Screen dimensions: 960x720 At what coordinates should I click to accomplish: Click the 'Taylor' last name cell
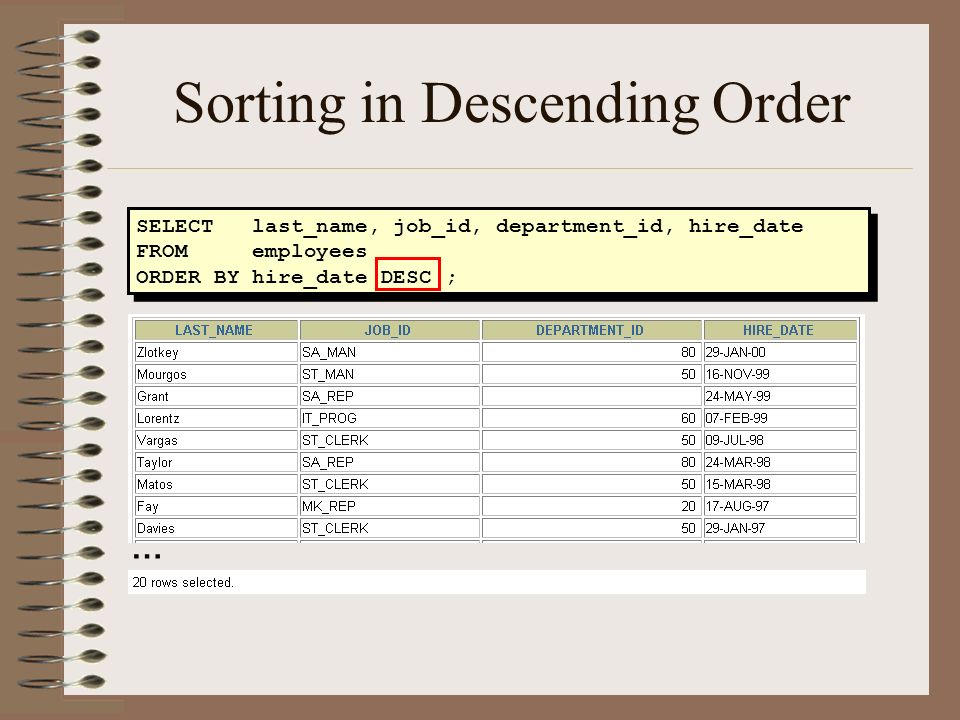point(216,462)
